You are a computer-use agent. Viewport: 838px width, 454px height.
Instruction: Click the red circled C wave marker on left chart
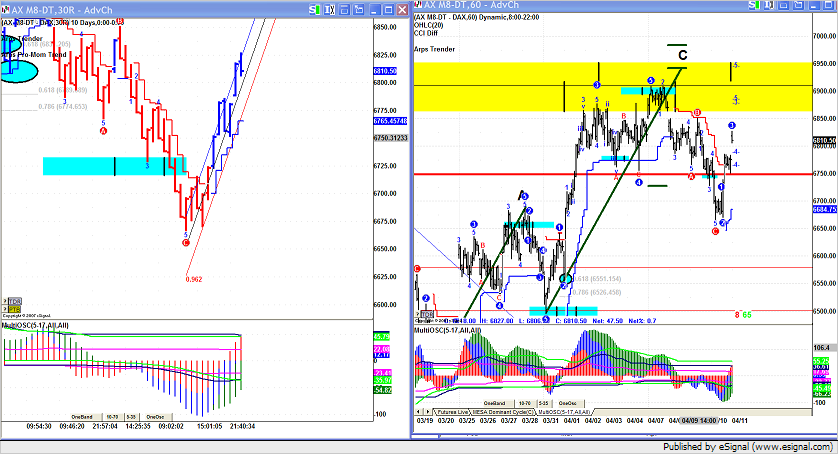pyautogui.click(x=185, y=242)
